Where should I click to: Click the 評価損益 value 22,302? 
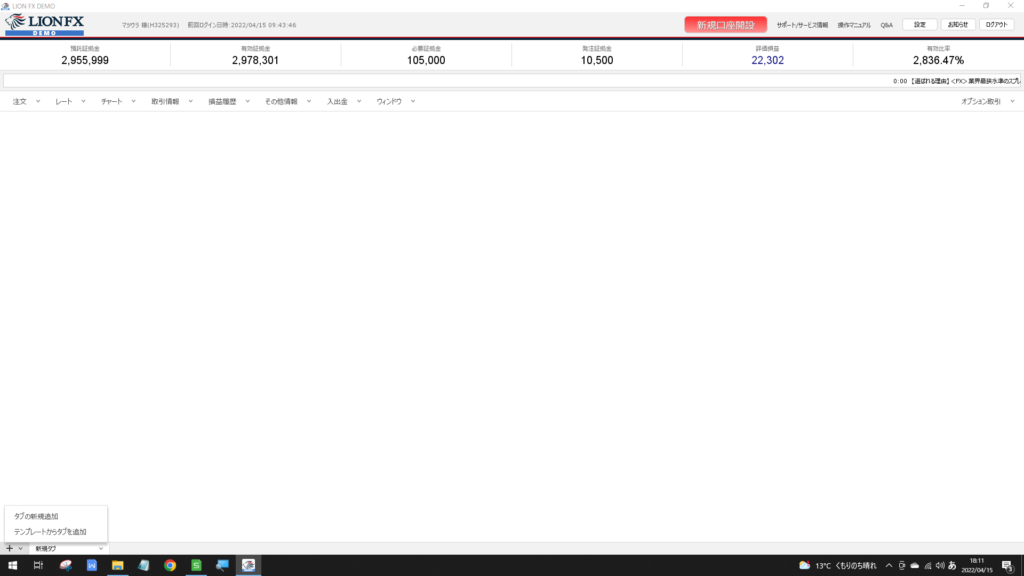point(767,60)
